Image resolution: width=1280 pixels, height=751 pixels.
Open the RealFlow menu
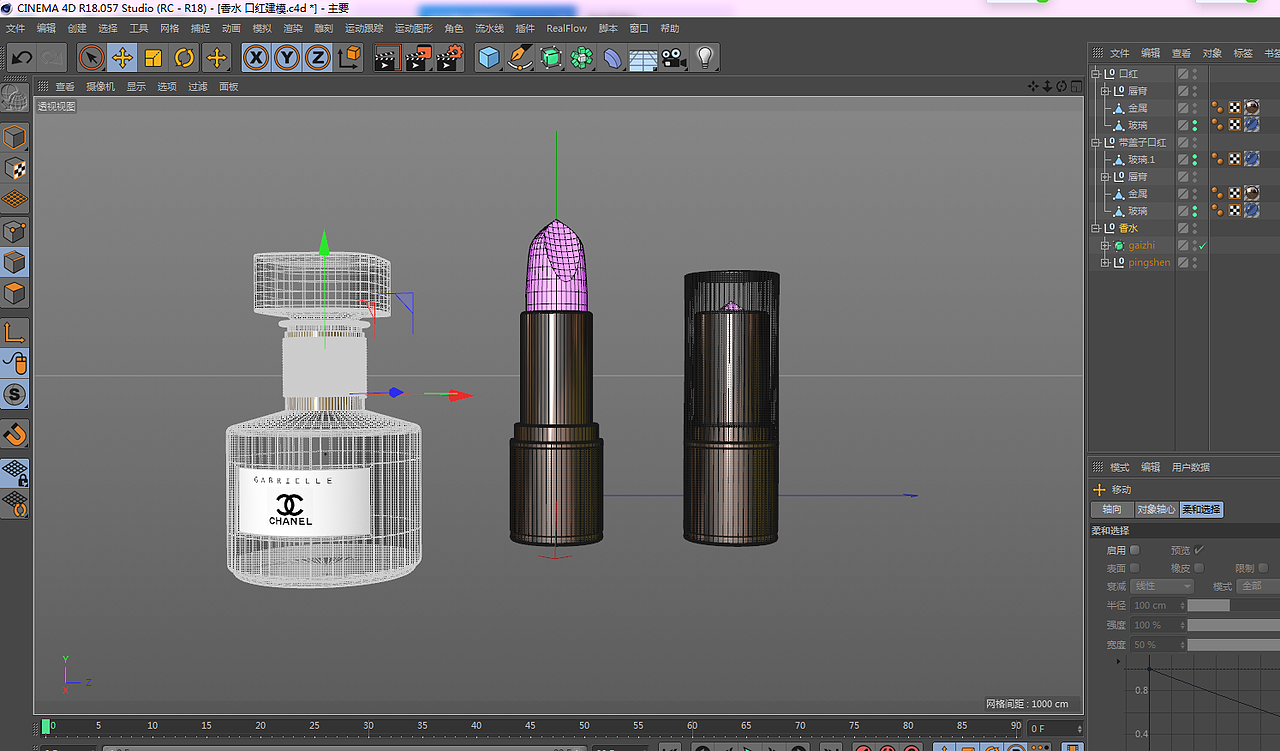pos(567,29)
